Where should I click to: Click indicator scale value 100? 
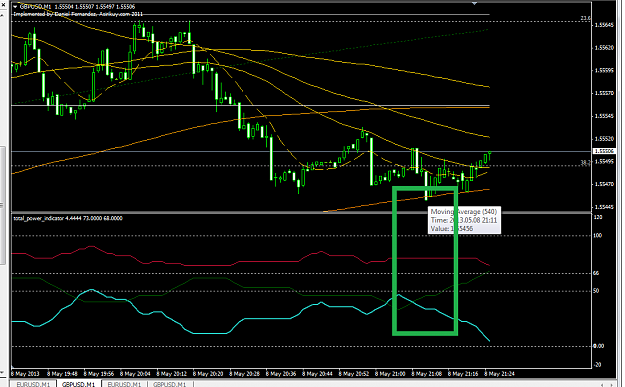[597, 236]
